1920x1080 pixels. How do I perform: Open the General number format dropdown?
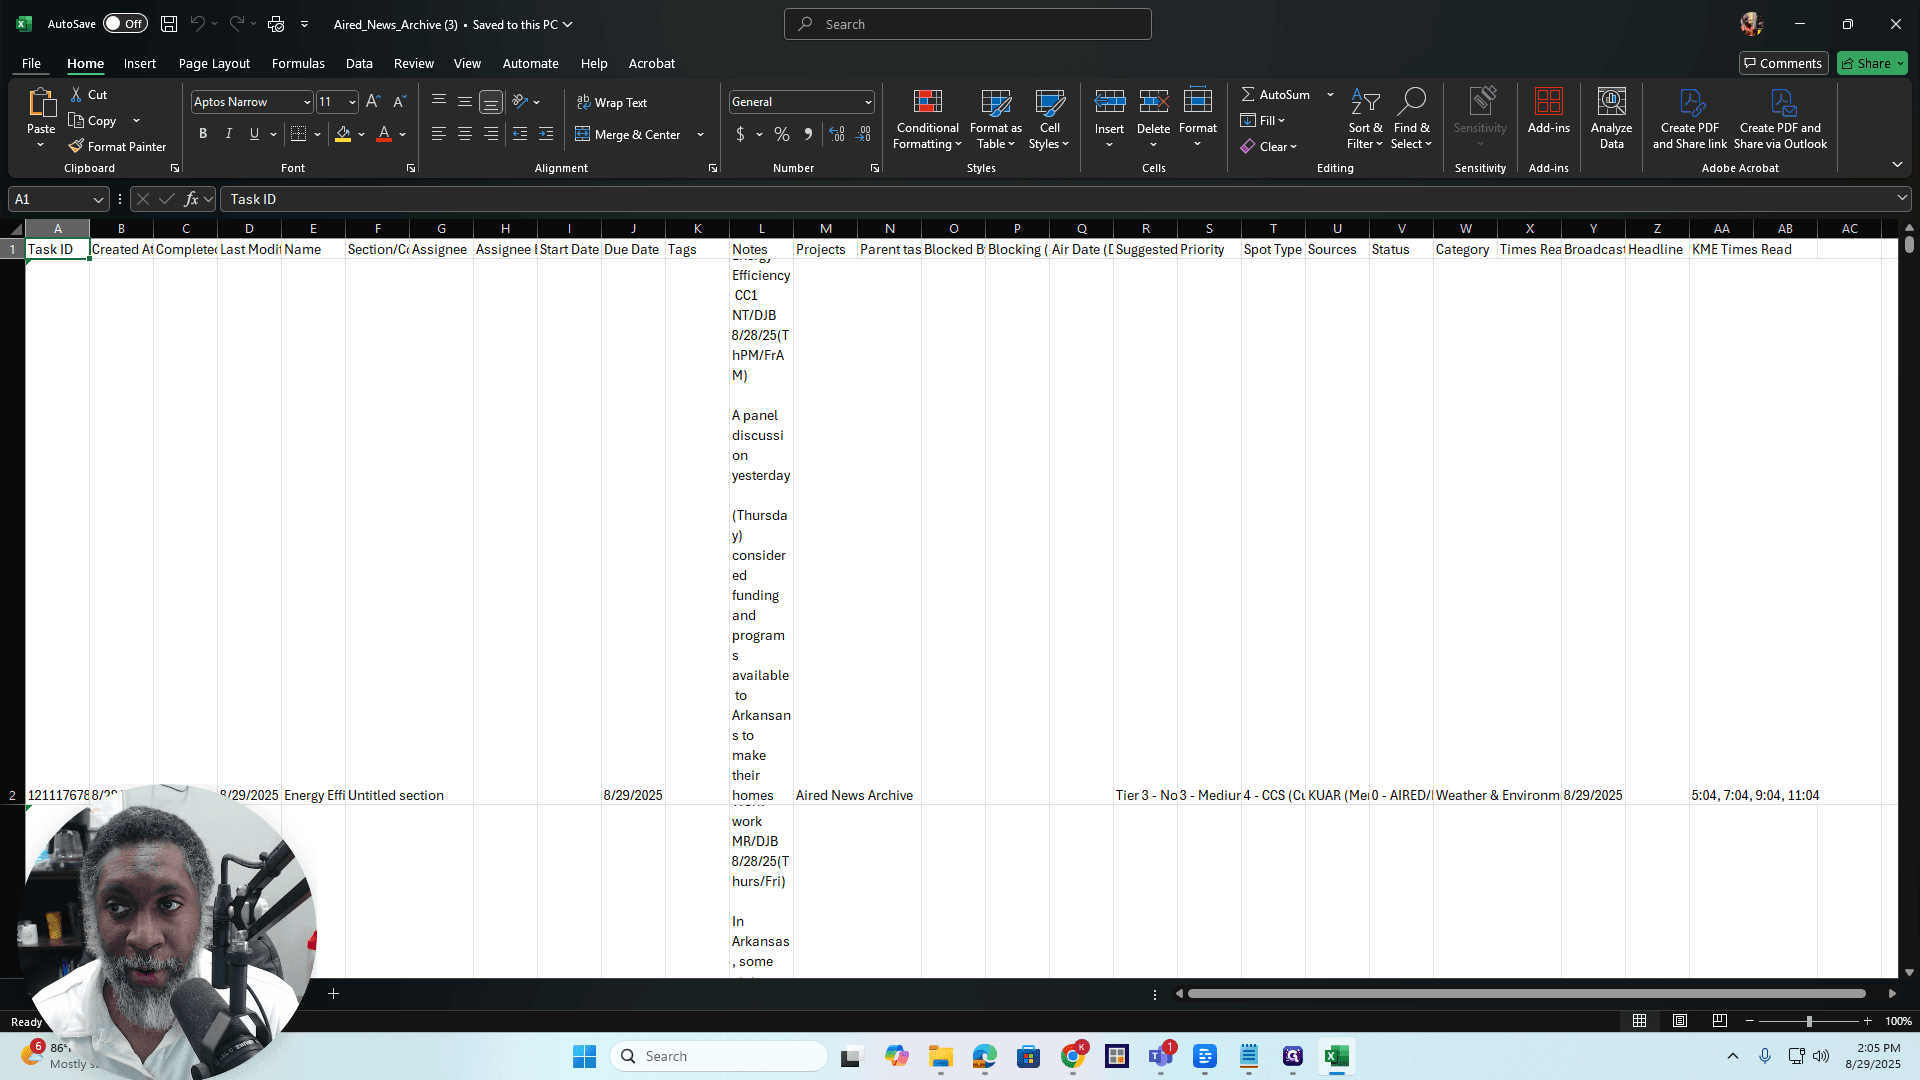point(867,102)
